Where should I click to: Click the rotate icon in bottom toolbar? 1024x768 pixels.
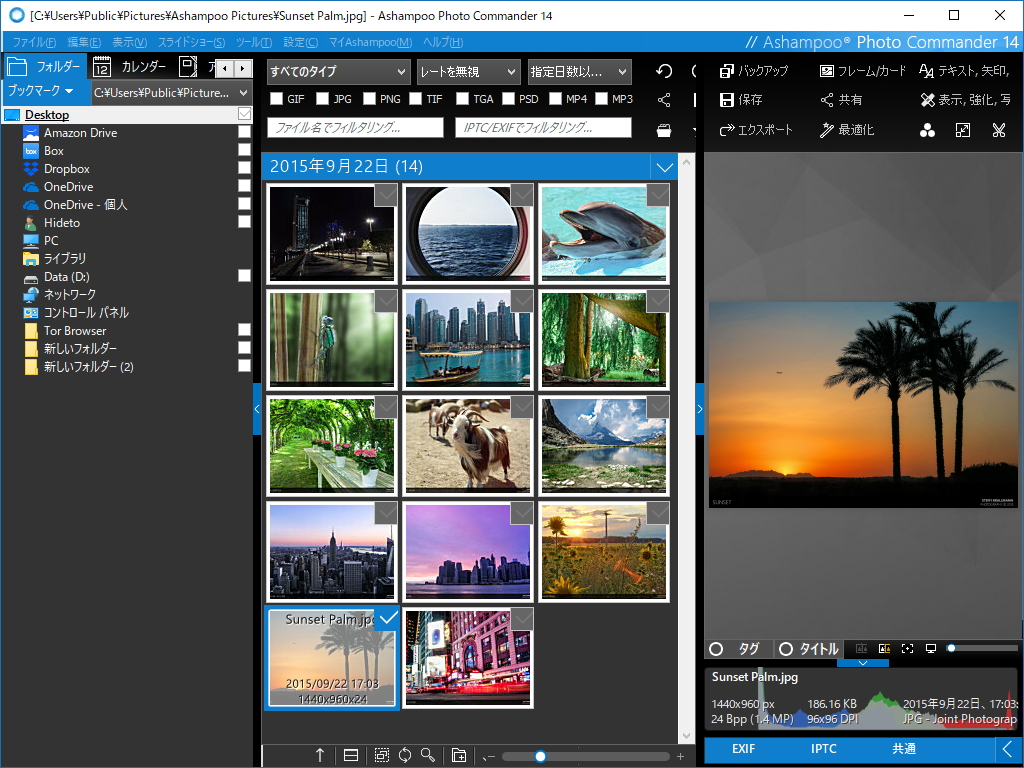point(406,755)
